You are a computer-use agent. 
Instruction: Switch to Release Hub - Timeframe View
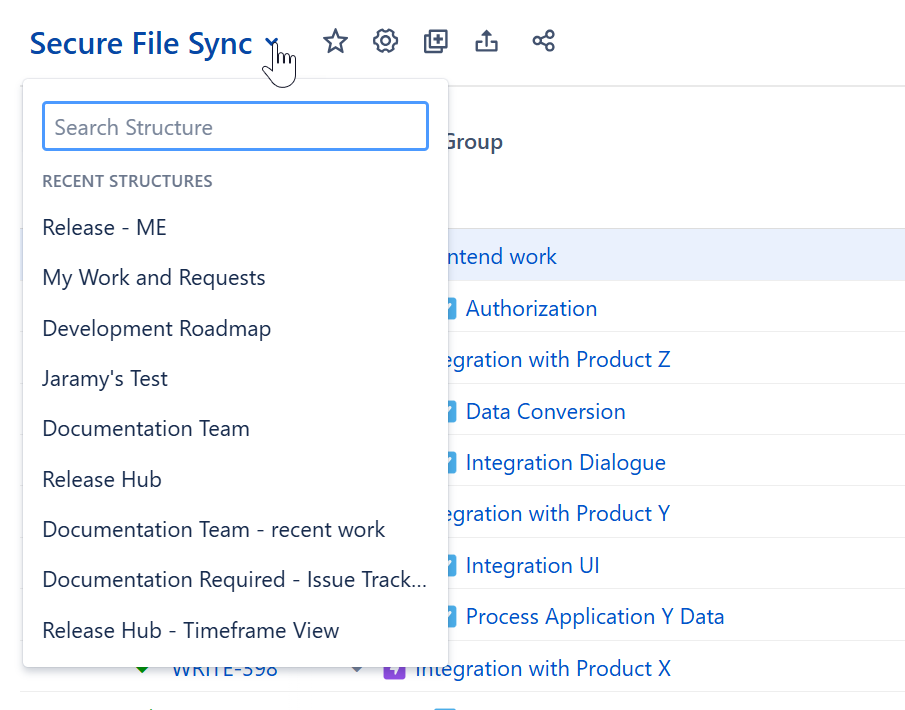click(x=190, y=630)
